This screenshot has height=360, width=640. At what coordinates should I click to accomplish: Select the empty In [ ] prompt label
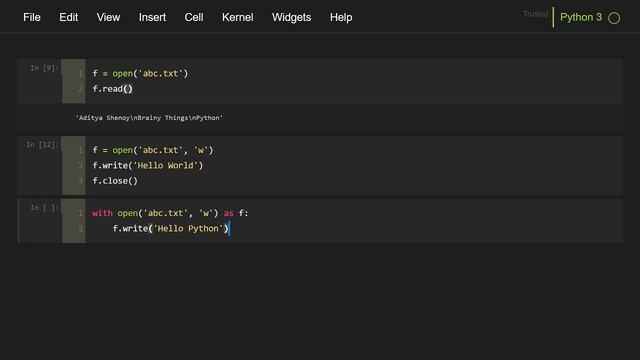44,208
